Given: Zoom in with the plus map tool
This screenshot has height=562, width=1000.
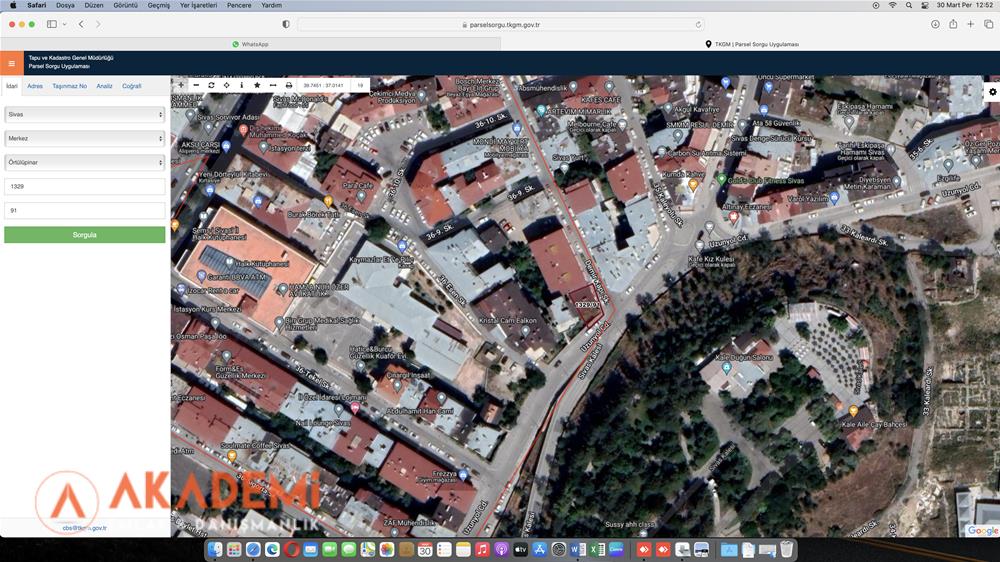Looking at the screenshot, I should coord(181,86).
